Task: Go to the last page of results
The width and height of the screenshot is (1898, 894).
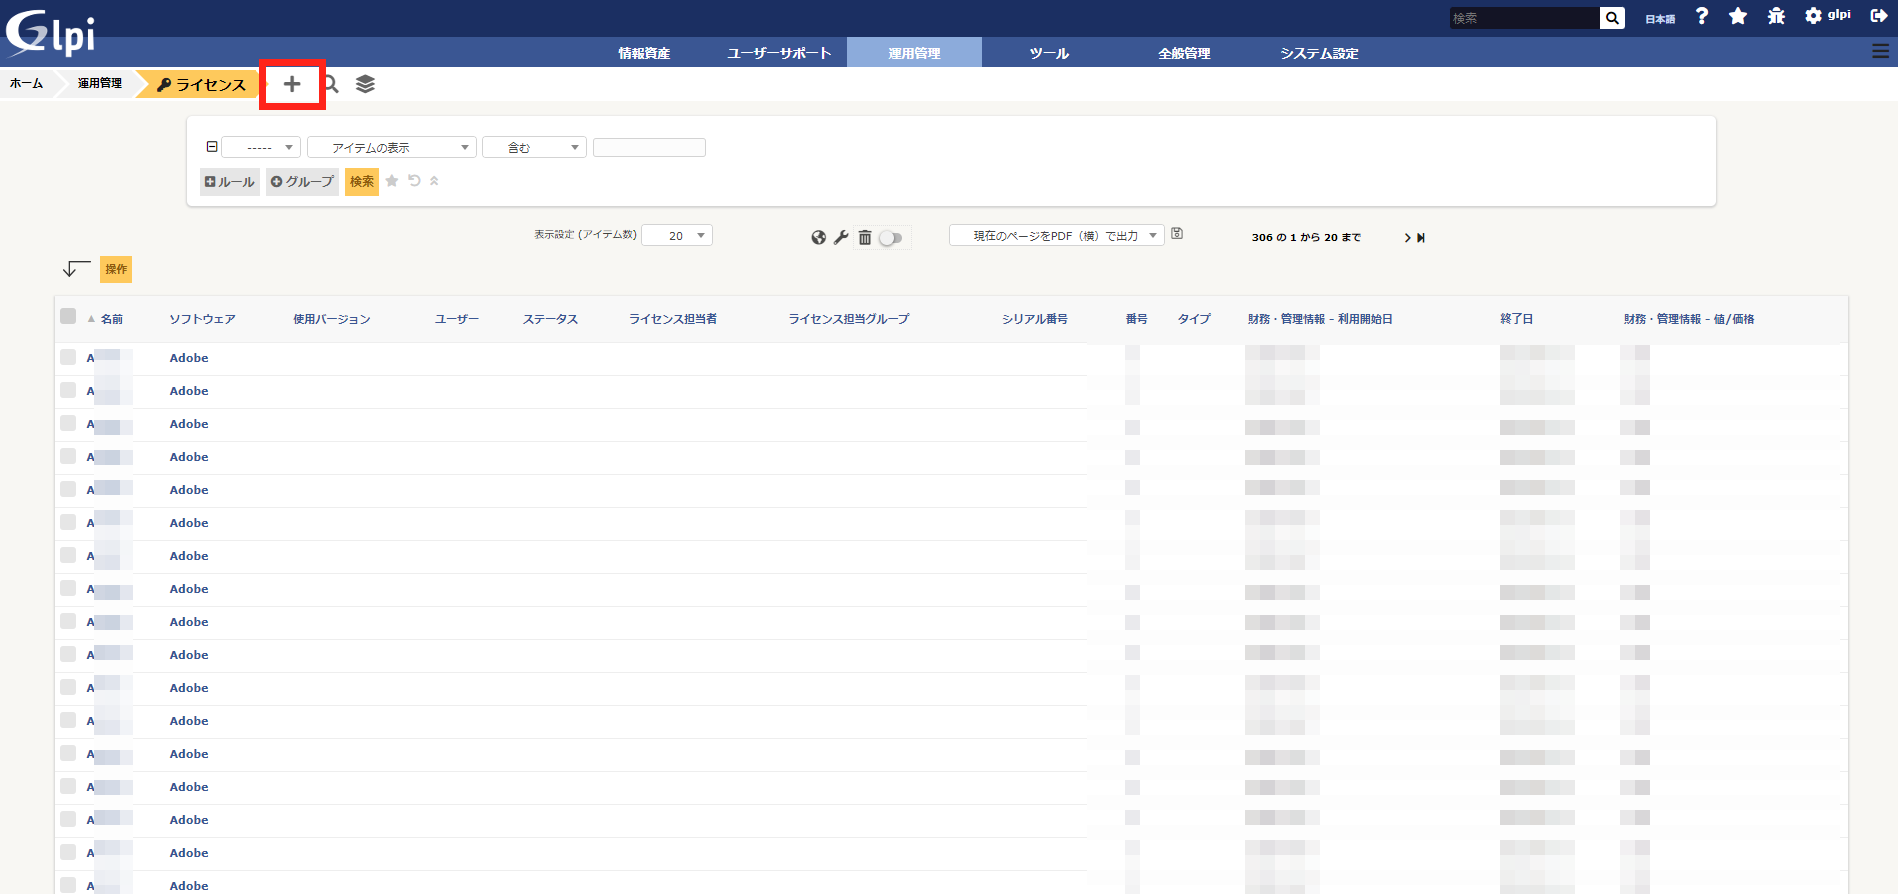Action: click(x=1421, y=238)
